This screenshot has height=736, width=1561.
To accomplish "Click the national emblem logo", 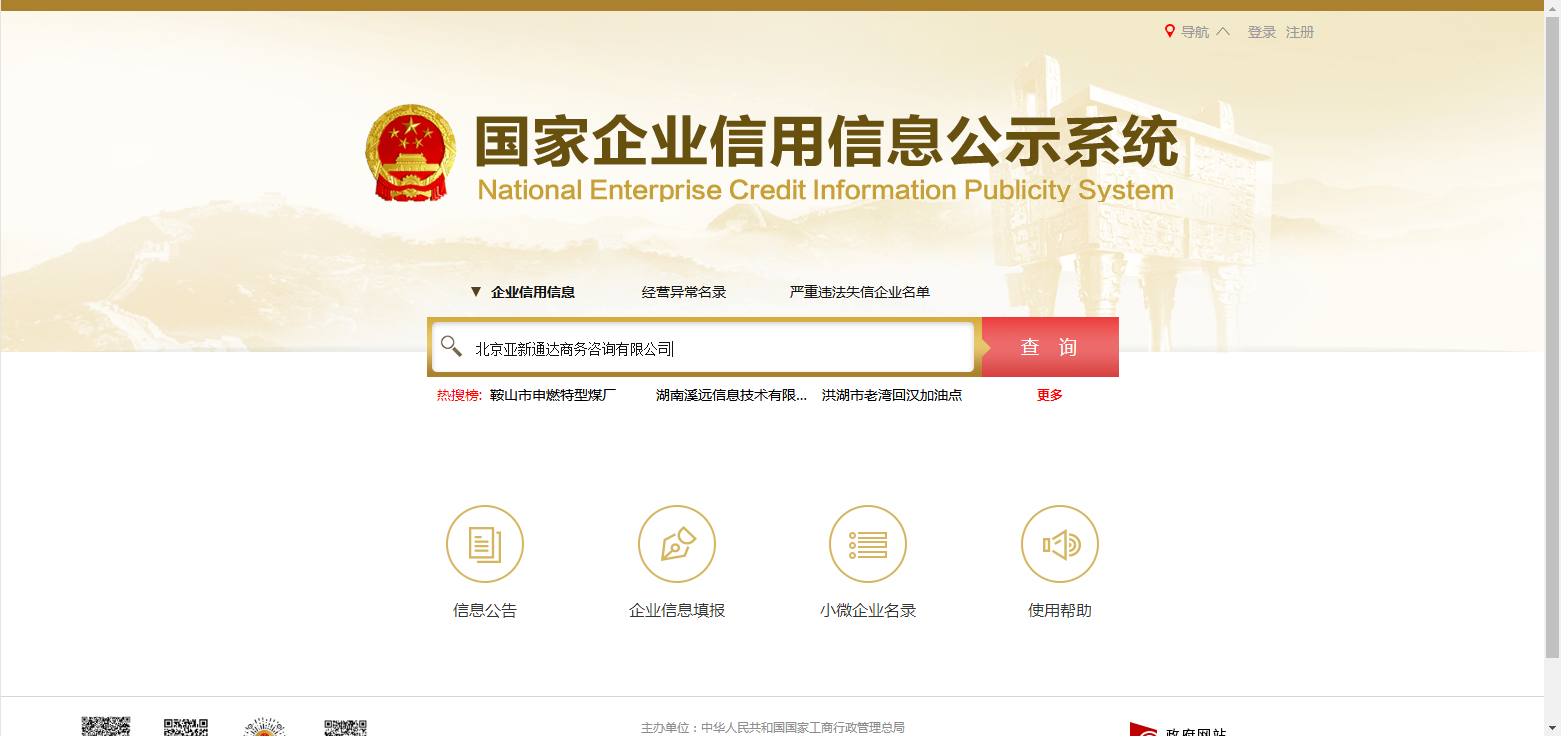I will (410, 153).
